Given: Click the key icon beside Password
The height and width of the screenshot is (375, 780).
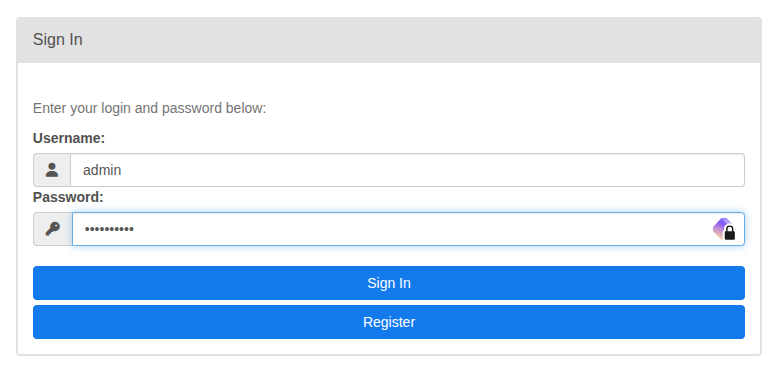Looking at the screenshot, I should 53,229.
